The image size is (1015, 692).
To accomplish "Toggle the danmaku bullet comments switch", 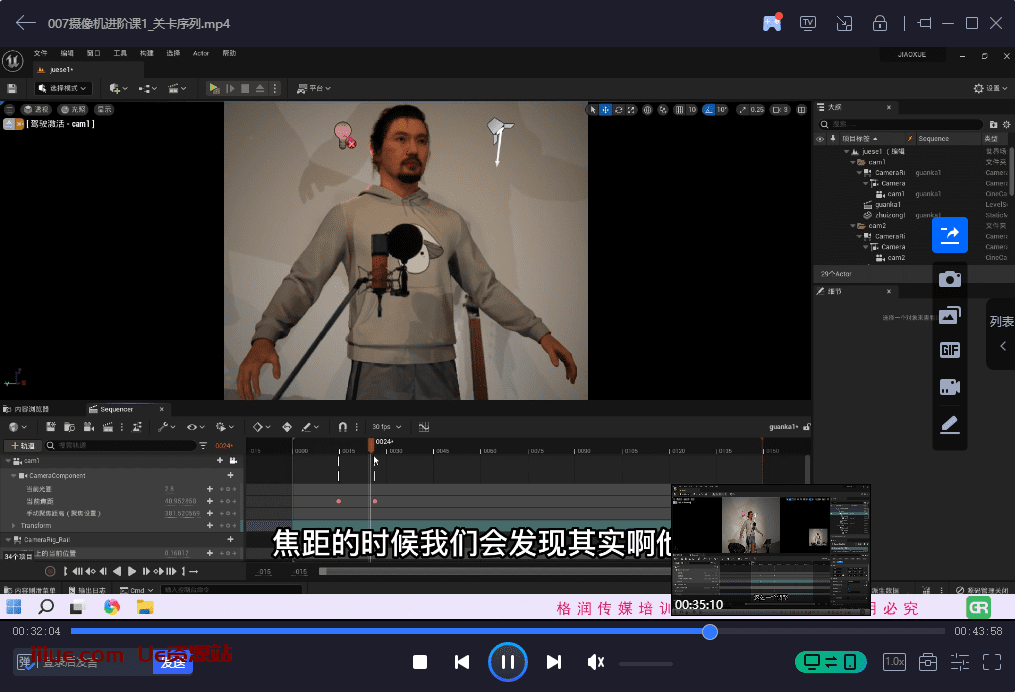I will (x=26, y=661).
